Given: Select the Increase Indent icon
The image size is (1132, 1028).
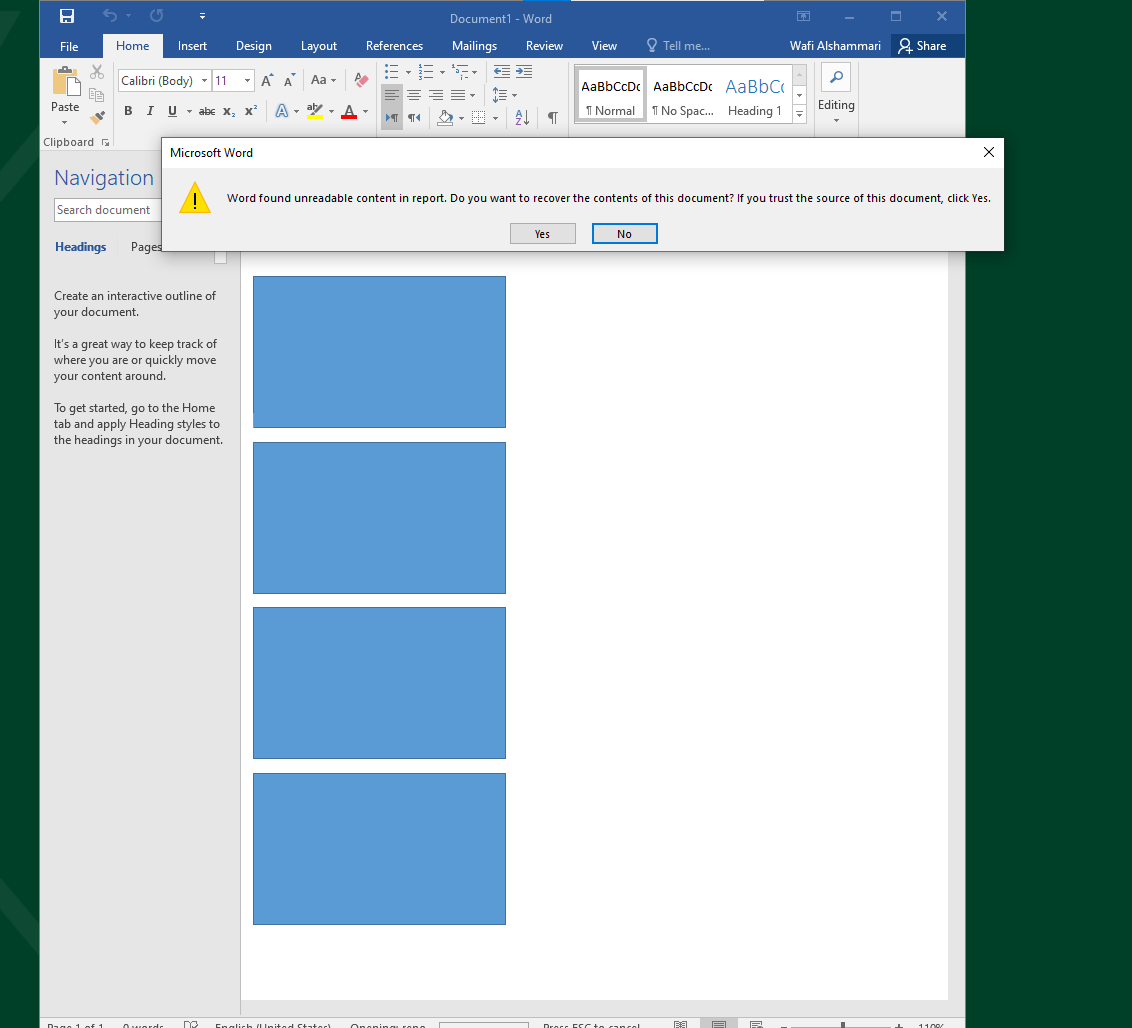Looking at the screenshot, I should pyautogui.click(x=524, y=71).
